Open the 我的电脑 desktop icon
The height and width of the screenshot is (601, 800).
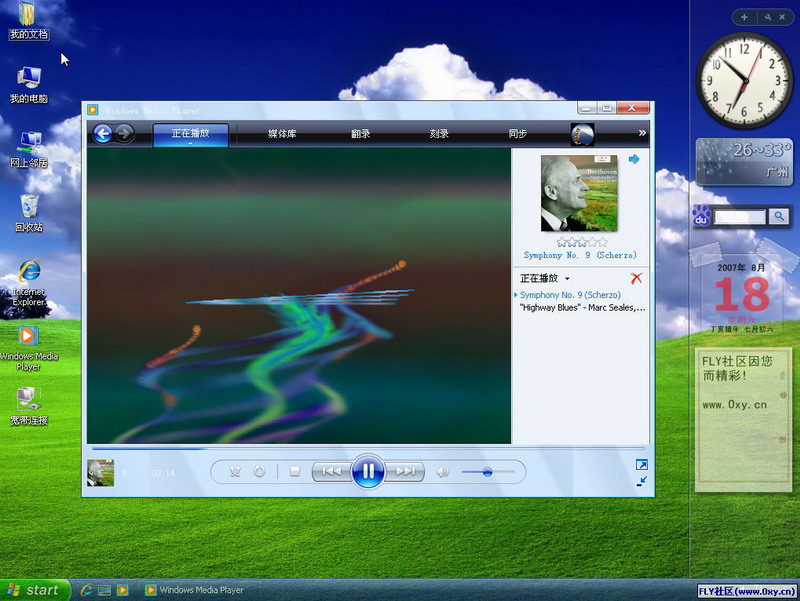click(29, 86)
